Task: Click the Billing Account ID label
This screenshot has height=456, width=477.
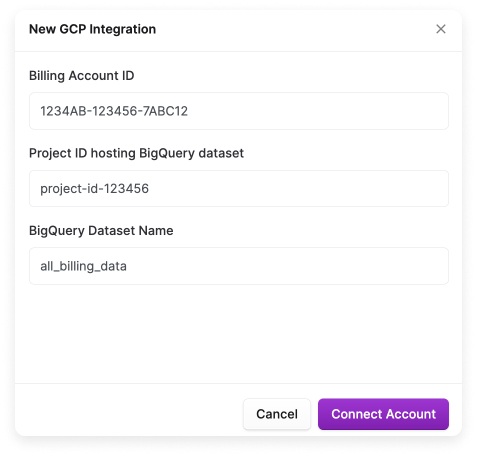Action: tap(82, 76)
